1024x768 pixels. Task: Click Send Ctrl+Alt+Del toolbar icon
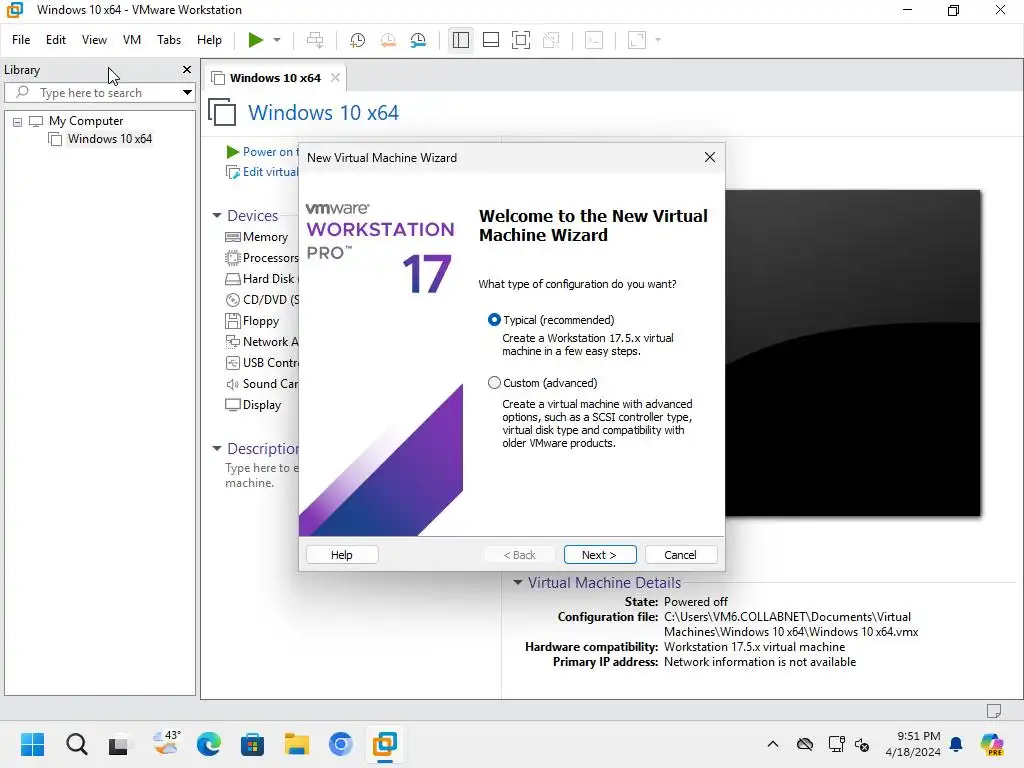[315, 40]
